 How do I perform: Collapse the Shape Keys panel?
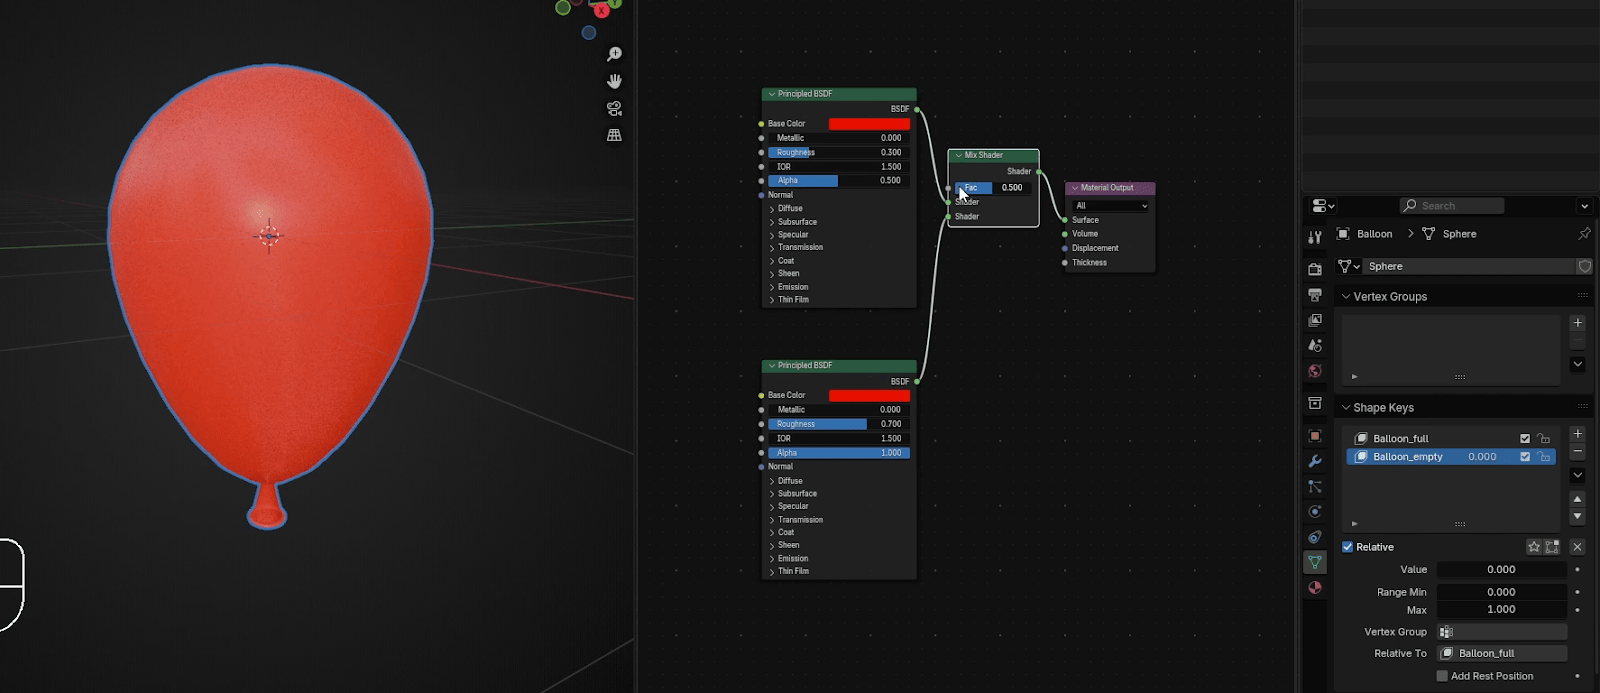[1347, 408]
